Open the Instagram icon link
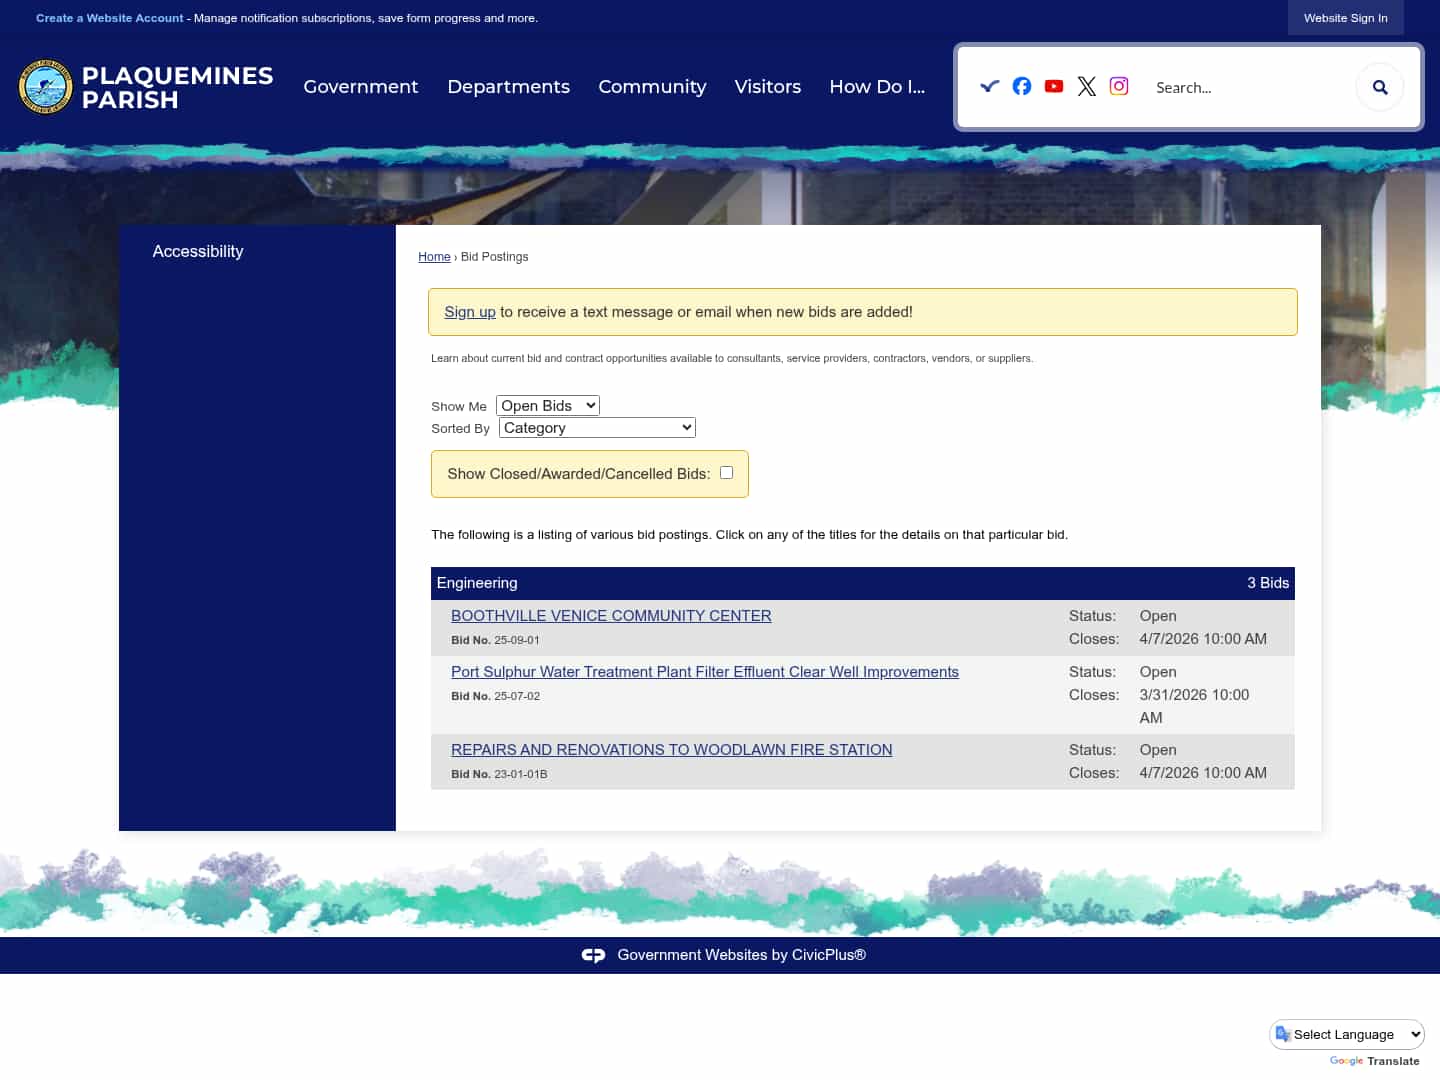This screenshot has height=1080, width=1440. coord(1119,86)
